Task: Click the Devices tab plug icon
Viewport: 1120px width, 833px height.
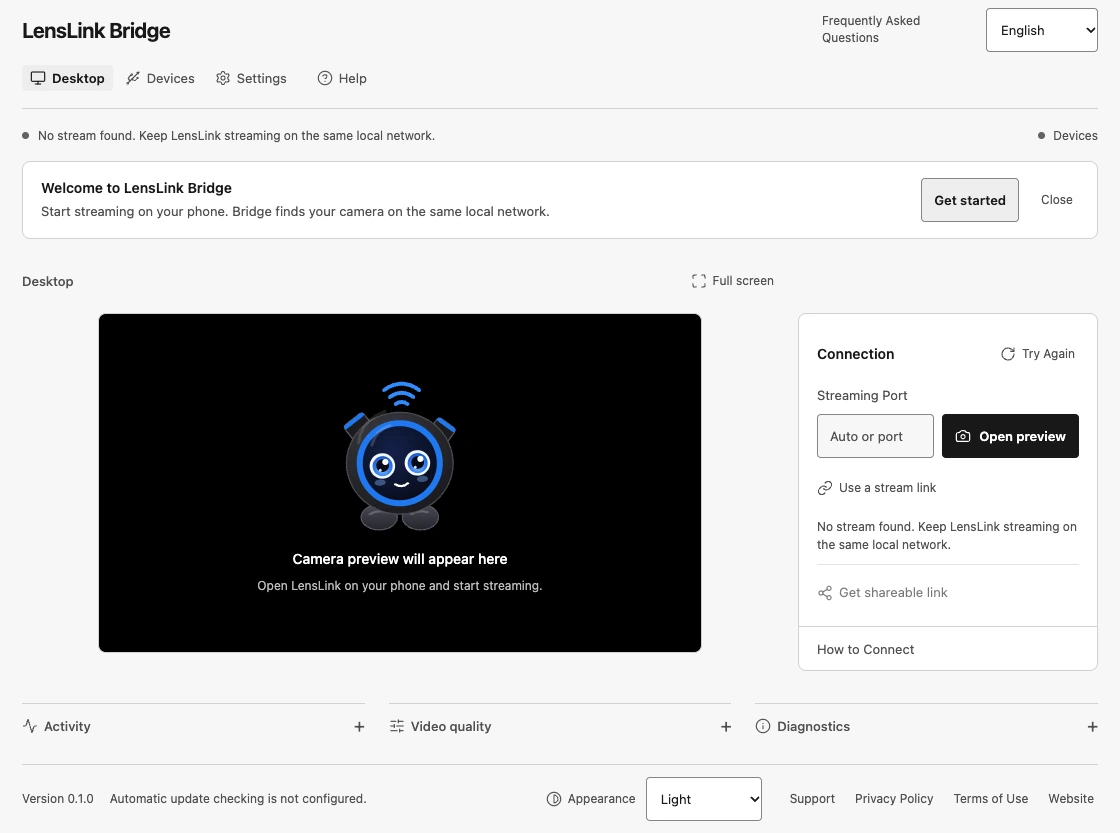Action: 133,78
